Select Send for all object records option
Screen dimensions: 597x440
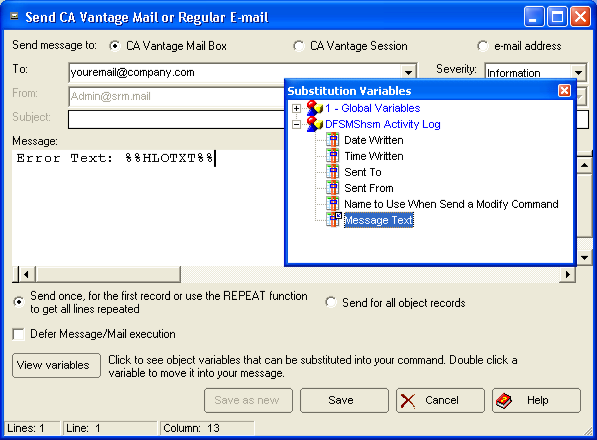pos(330,302)
